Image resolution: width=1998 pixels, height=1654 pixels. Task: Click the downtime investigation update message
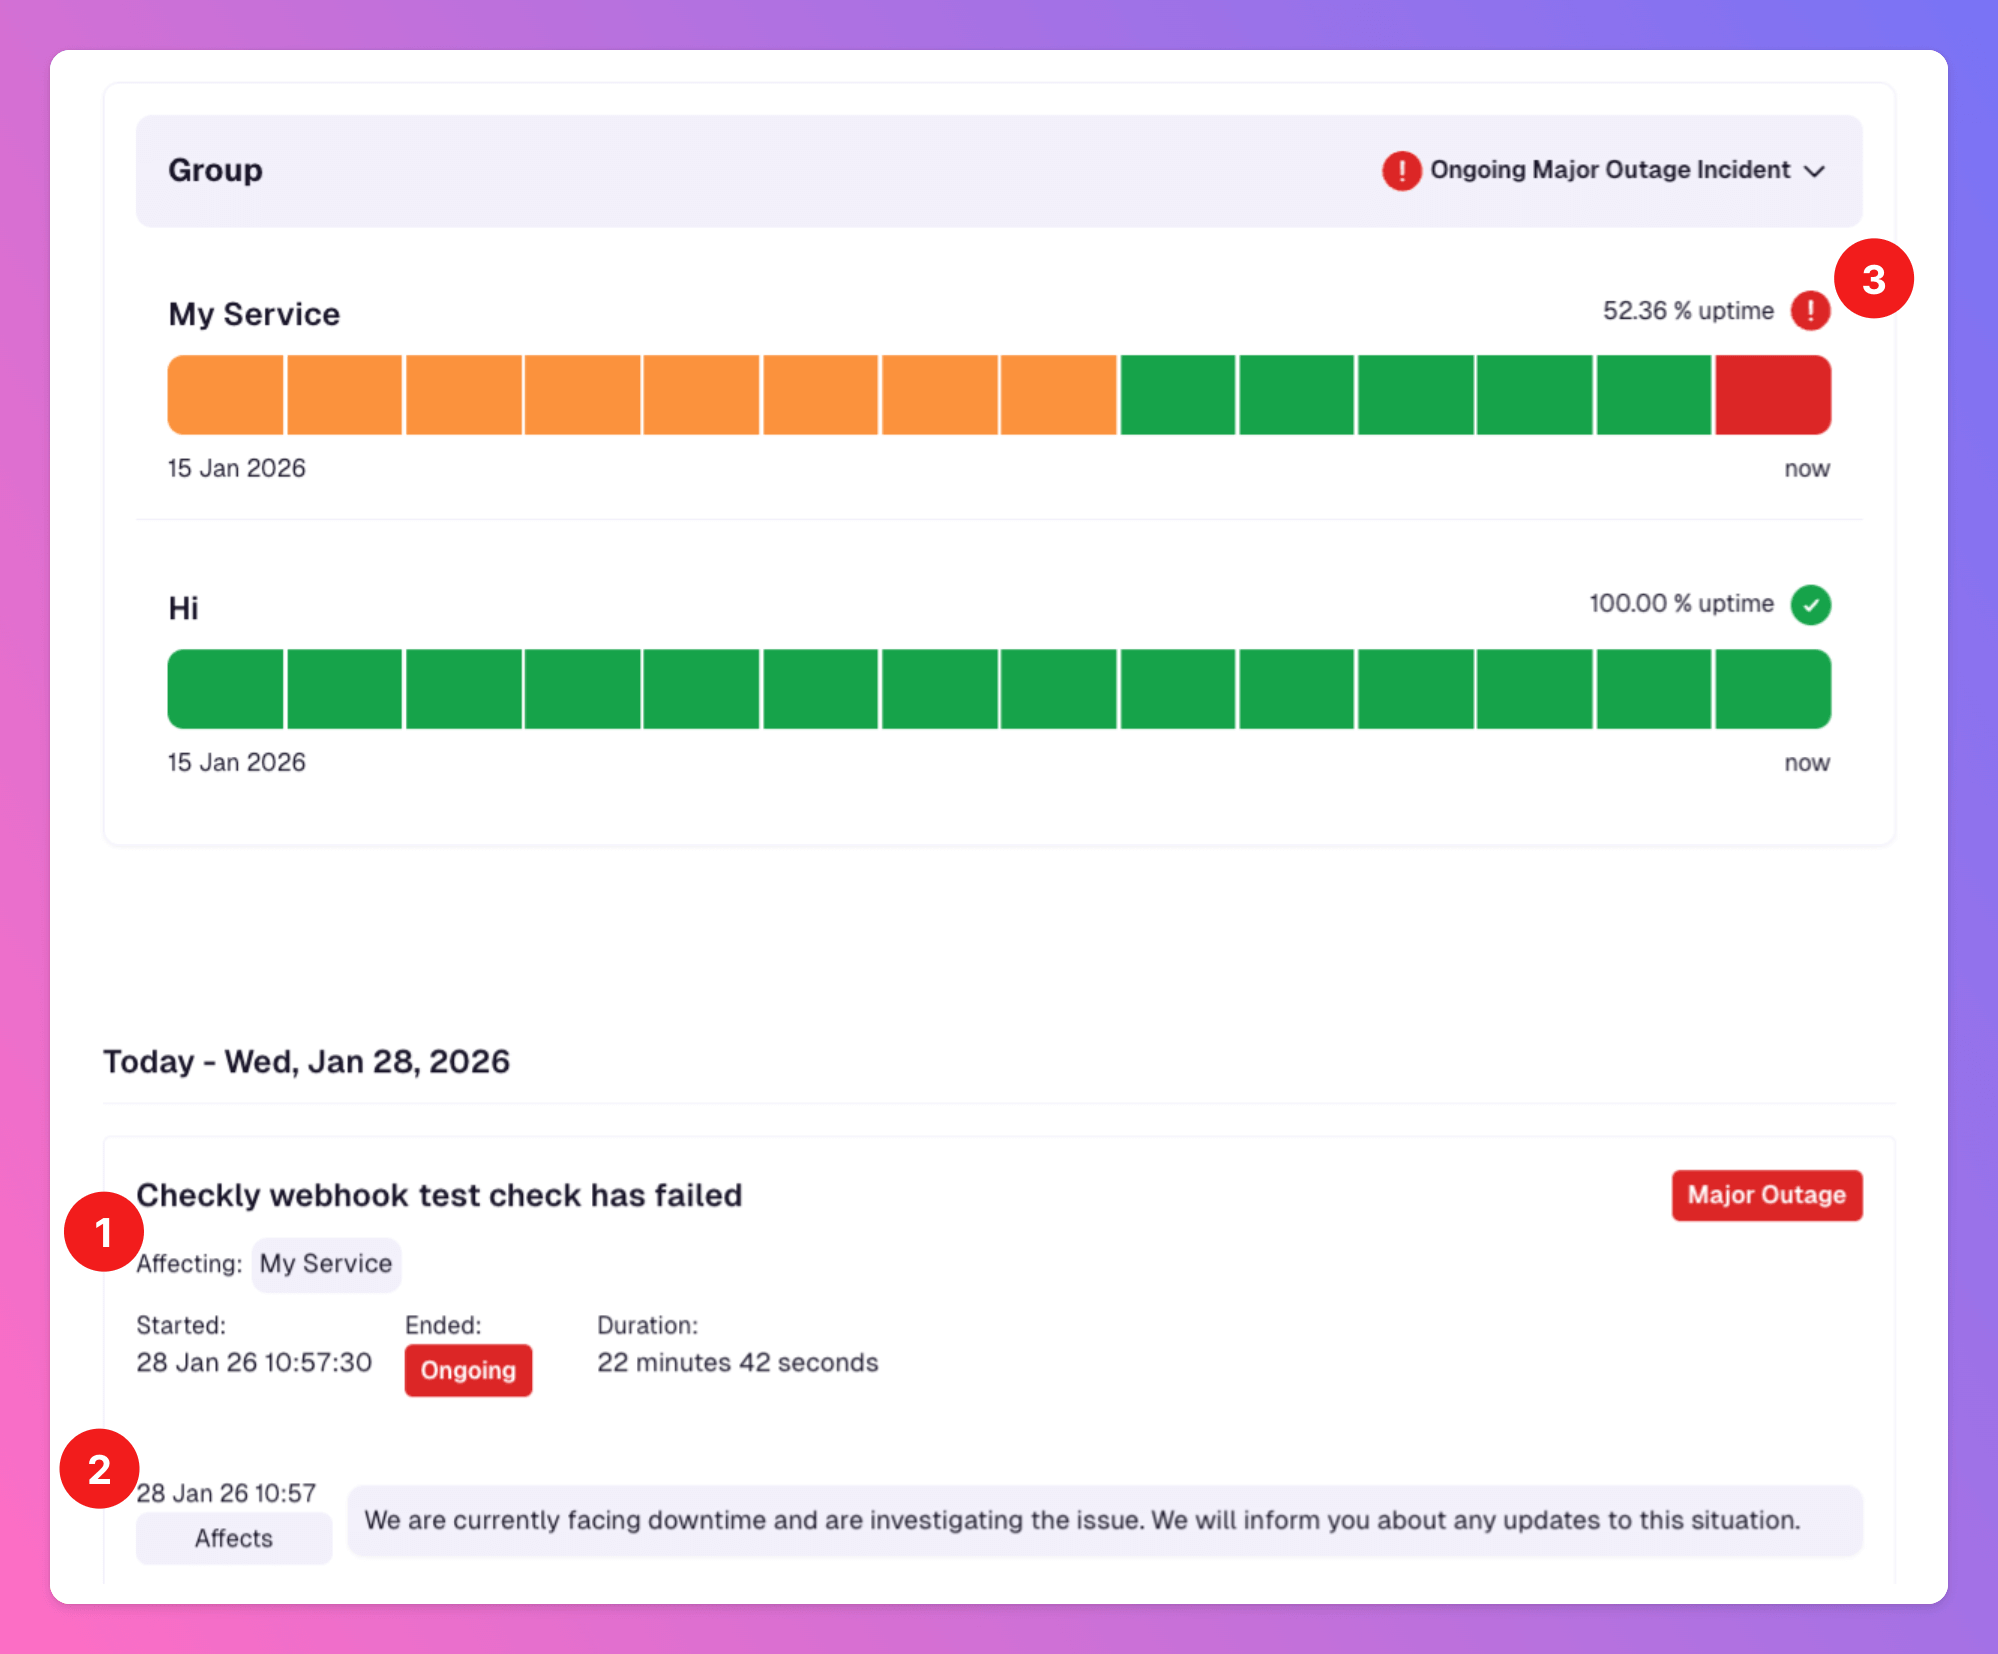click(1082, 1520)
